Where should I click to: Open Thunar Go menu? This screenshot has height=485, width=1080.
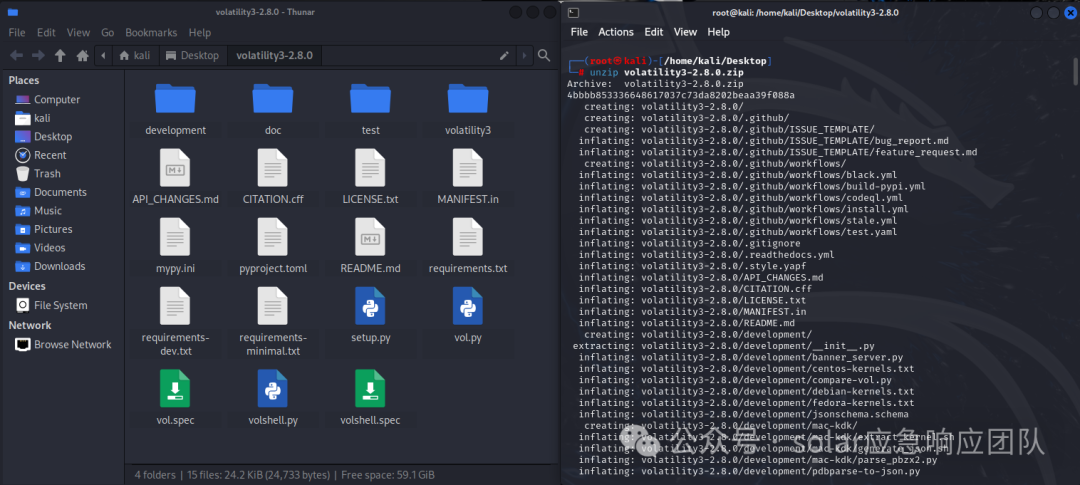pyautogui.click(x=107, y=32)
